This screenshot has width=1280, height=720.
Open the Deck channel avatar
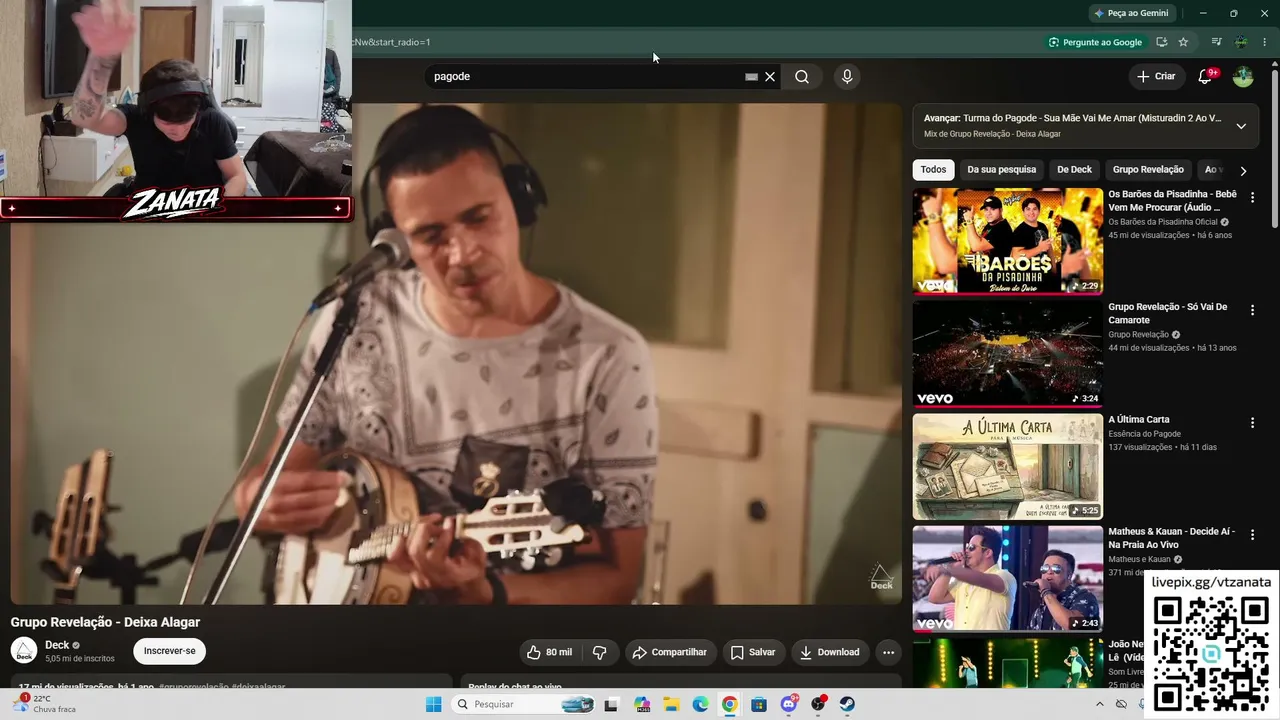pos(24,651)
